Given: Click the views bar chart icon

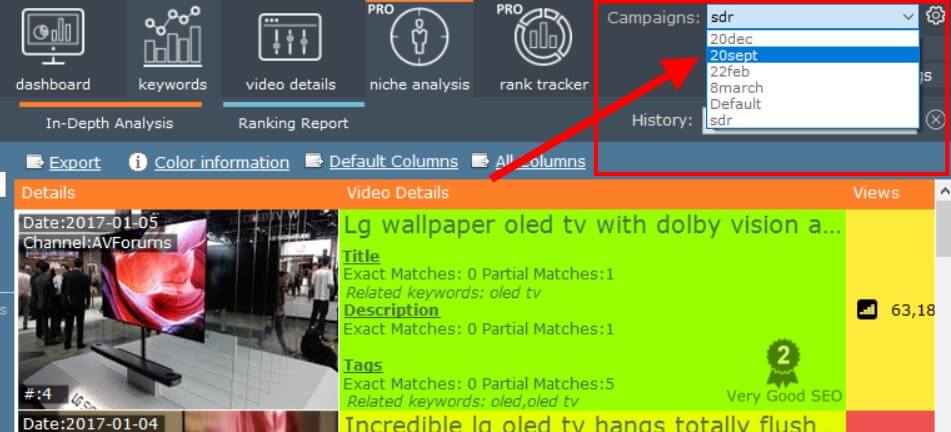Looking at the screenshot, I should tap(867, 310).
